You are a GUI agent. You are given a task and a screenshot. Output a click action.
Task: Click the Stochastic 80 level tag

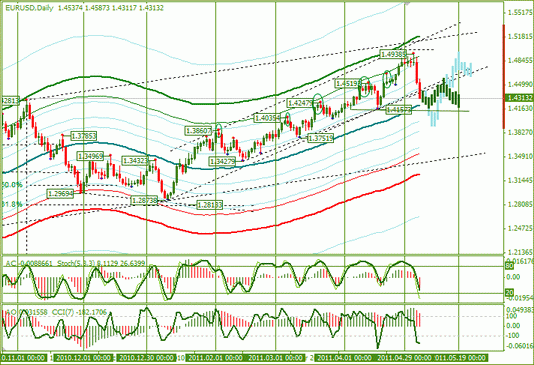click(x=509, y=266)
